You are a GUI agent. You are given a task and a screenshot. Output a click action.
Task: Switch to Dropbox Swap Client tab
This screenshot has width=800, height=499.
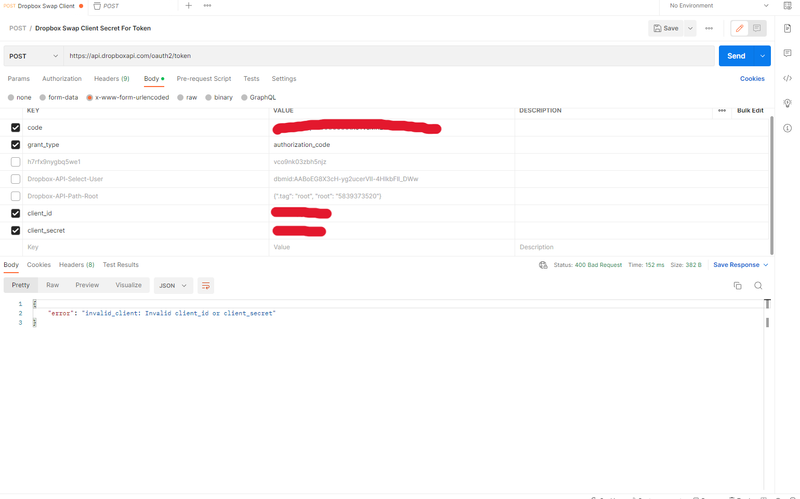(x=44, y=6)
